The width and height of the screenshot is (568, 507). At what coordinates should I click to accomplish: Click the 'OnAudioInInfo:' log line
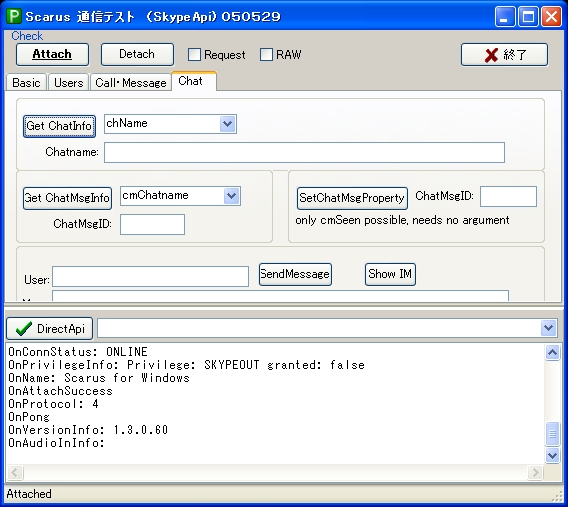(57, 443)
